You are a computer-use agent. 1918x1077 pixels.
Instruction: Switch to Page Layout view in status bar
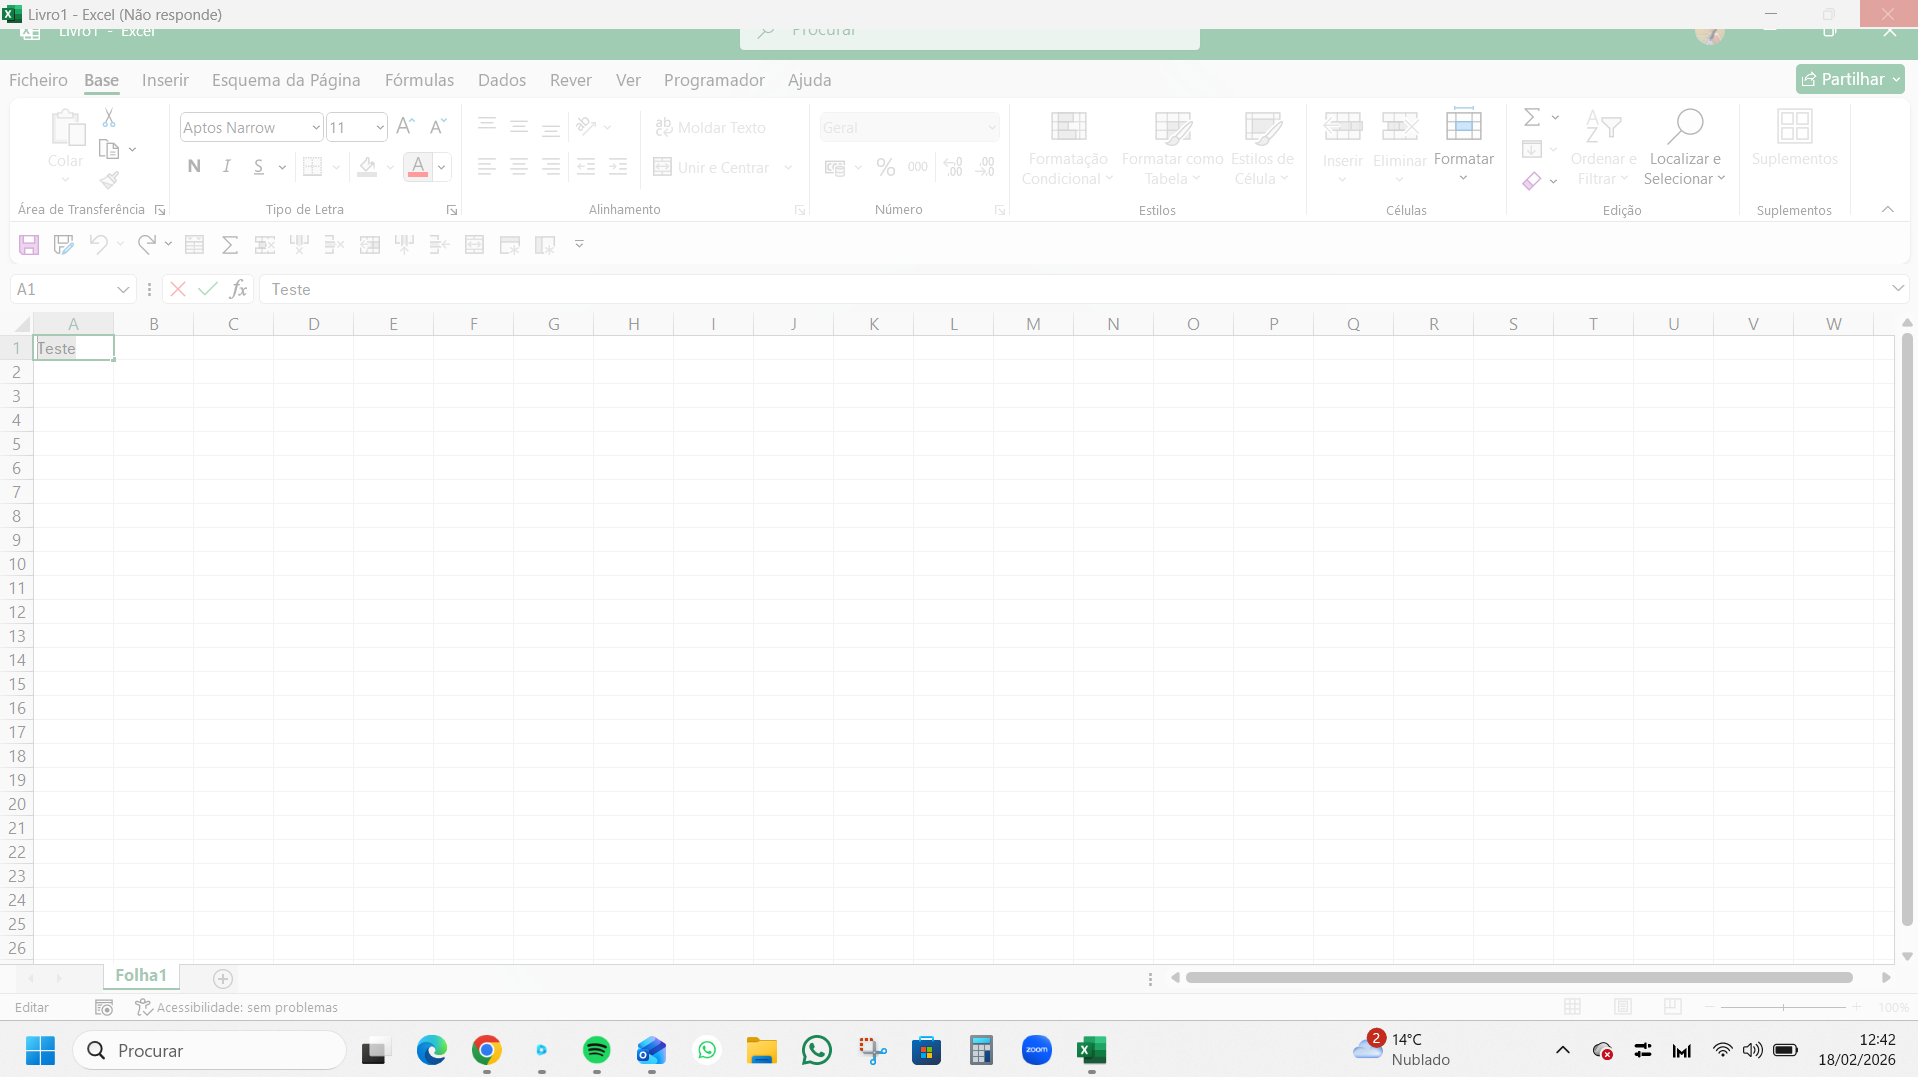click(x=1622, y=1007)
